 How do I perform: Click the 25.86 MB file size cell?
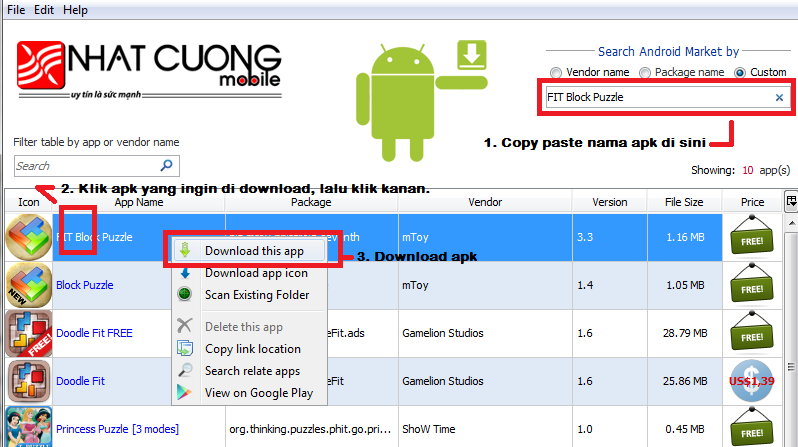pos(685,381)
